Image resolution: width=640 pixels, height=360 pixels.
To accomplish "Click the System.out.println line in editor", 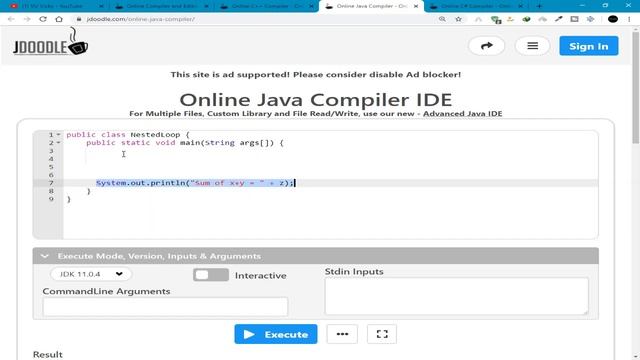I will tap(195, 183).
